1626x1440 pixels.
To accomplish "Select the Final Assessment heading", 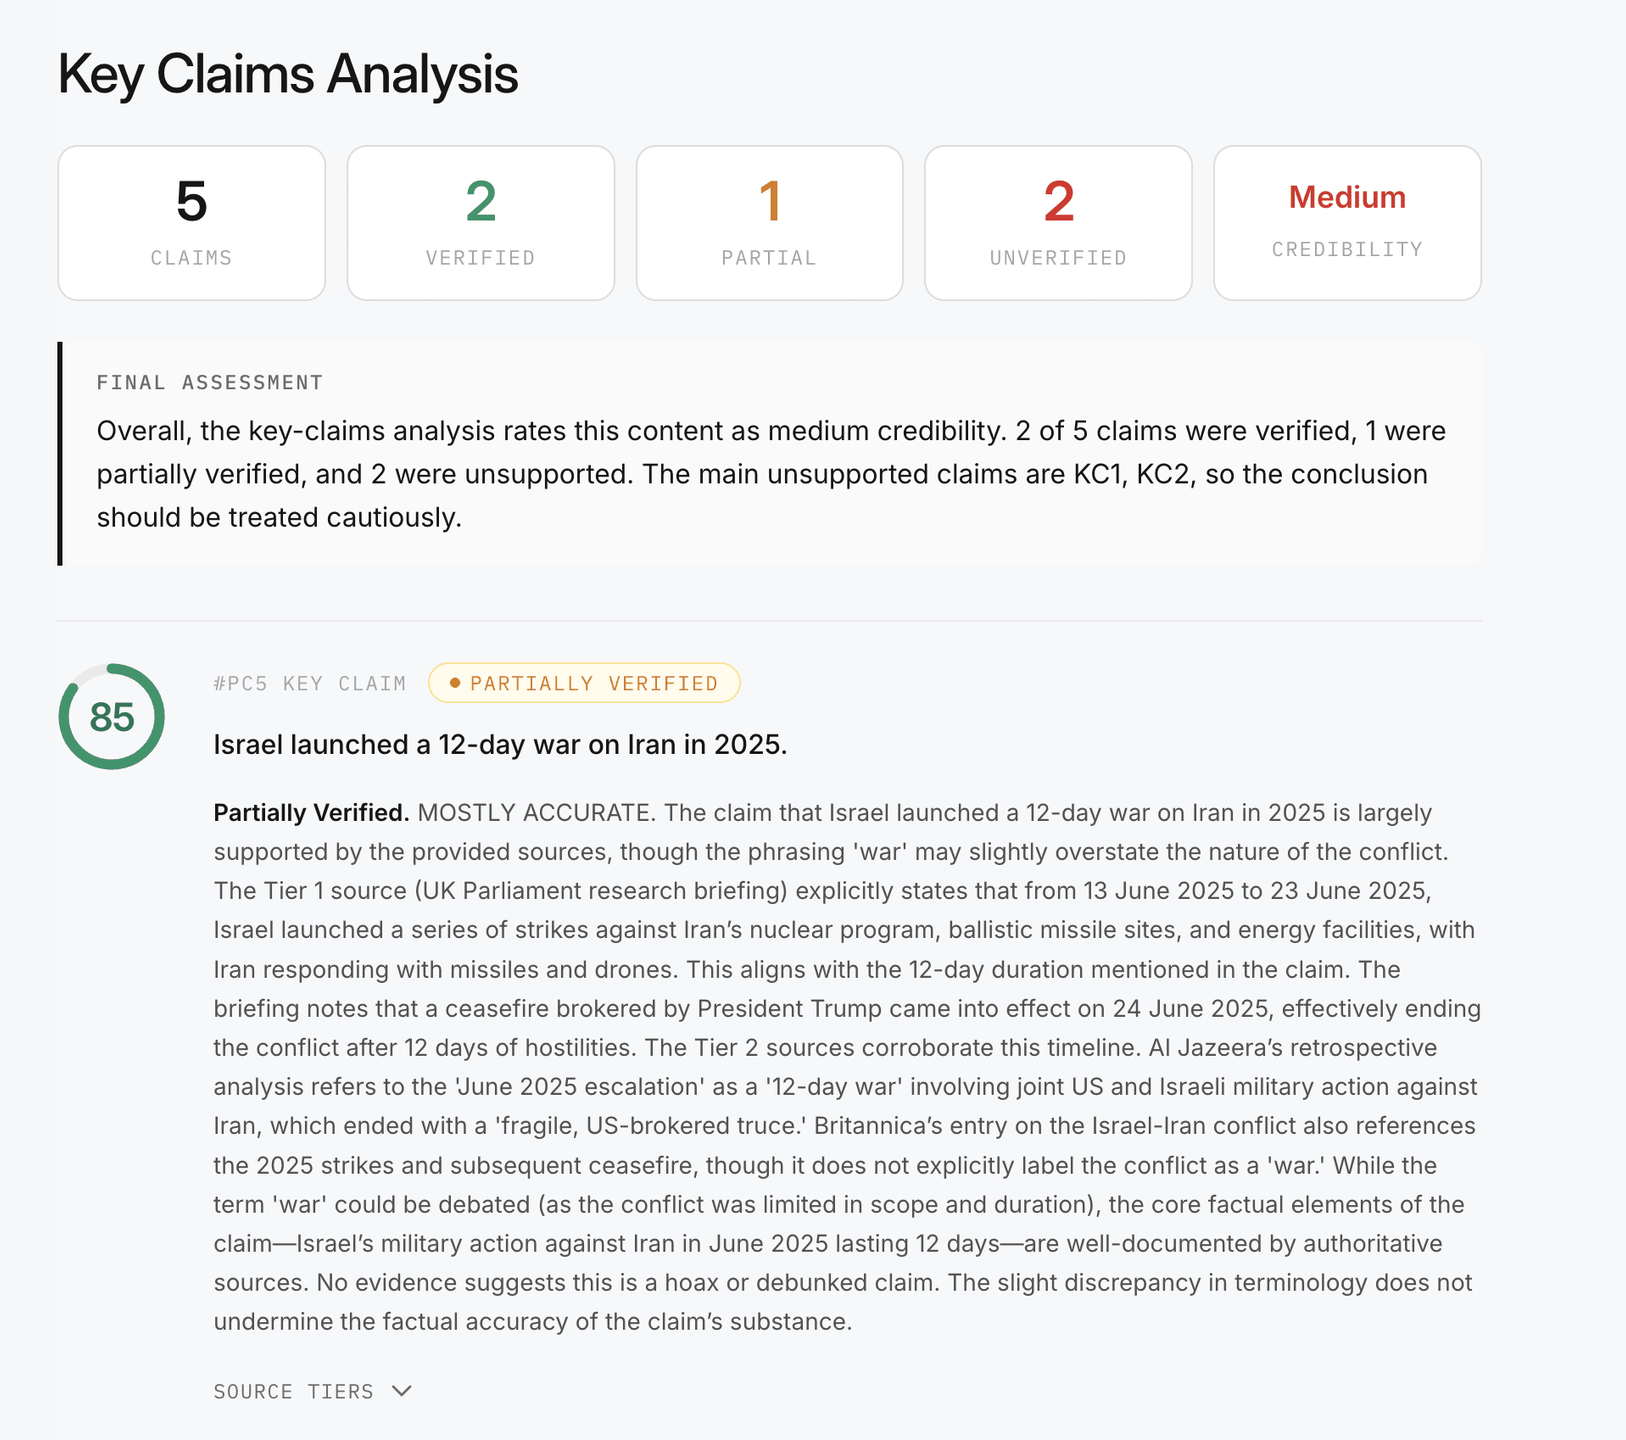I will [210, 382].
